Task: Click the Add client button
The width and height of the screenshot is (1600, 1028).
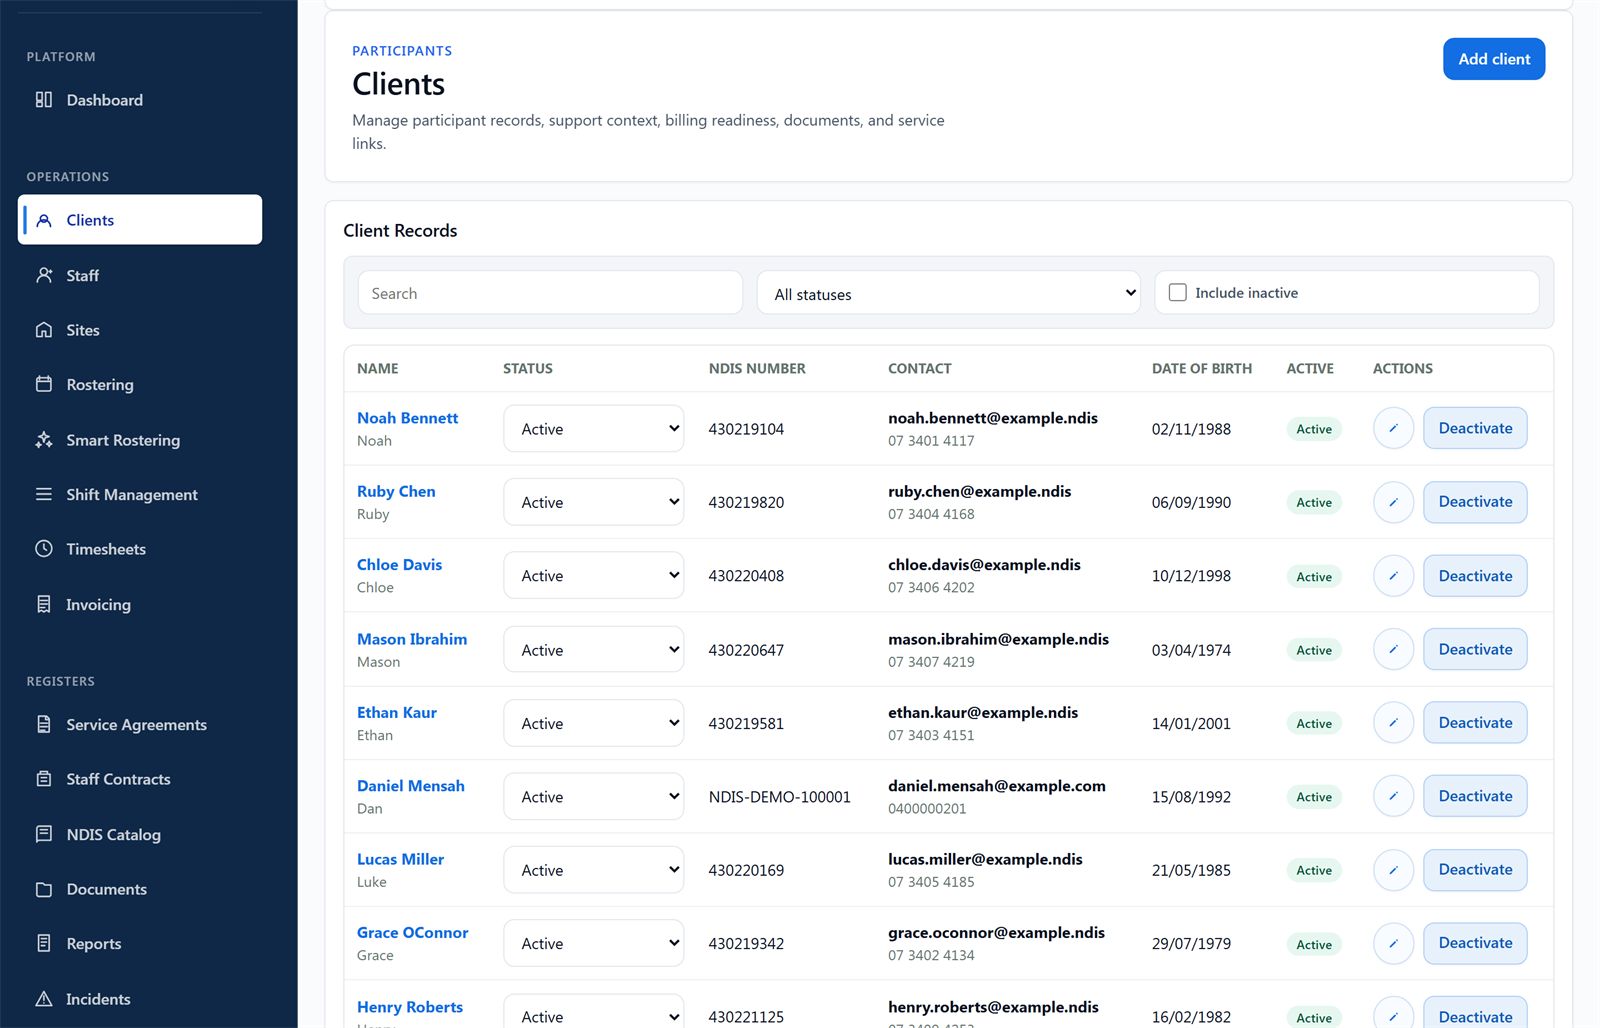Action: click(1494, 59)
